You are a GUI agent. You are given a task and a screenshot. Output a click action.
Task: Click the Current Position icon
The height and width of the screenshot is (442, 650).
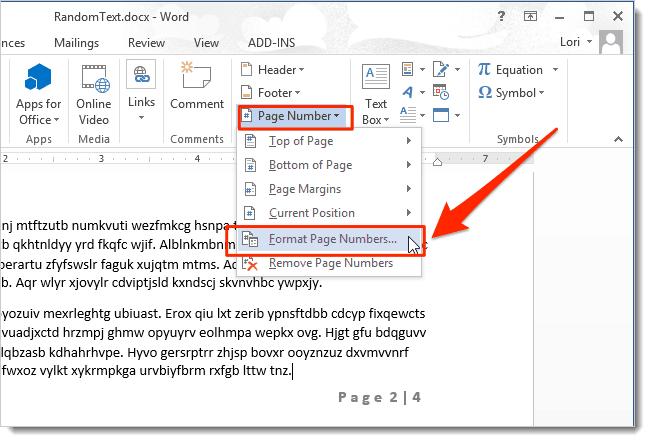pos(250,213)
